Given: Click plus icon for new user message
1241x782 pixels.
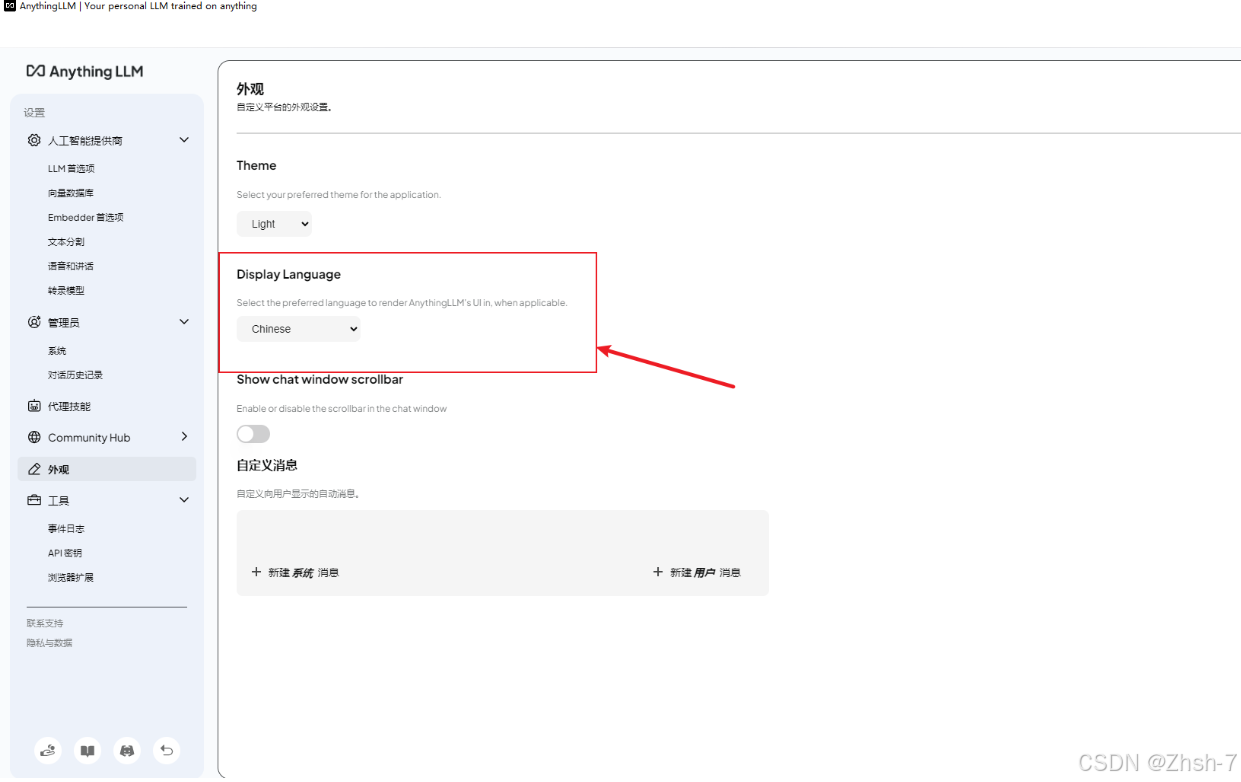Looking at the screenshot, I should click(658, 572).
